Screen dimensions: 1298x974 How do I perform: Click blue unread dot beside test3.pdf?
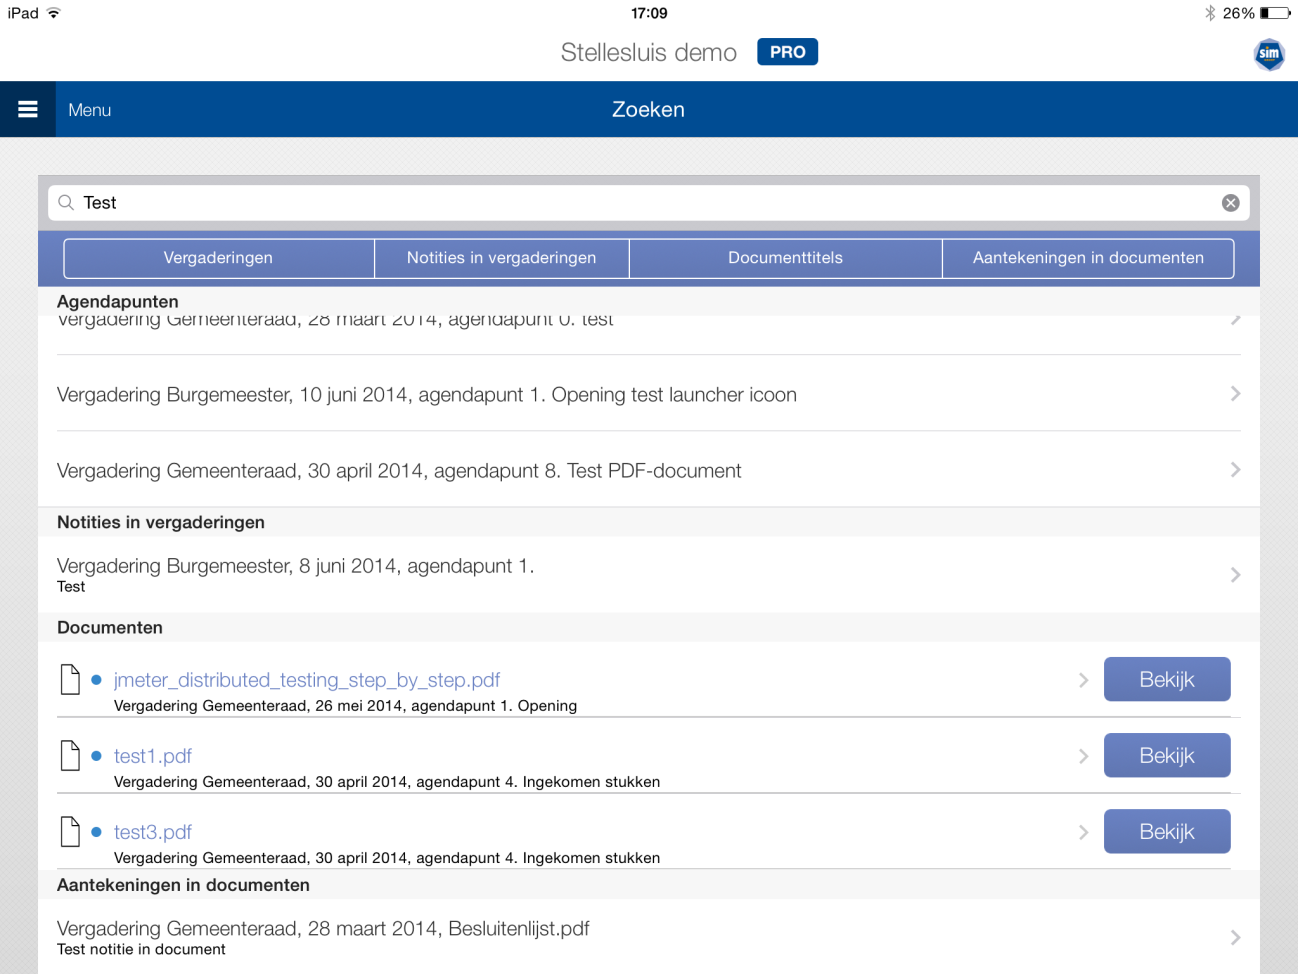coord(96,832)
